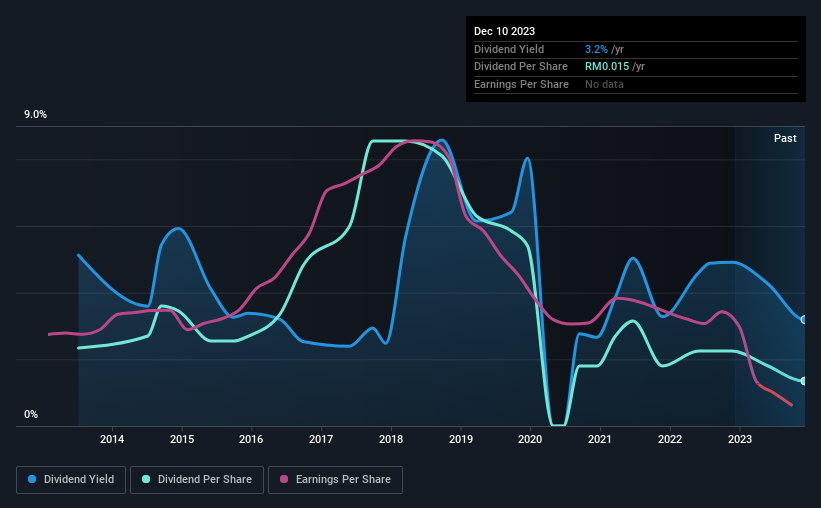The height and width of the screenshot is (508, 821).
Task: Click the 9.0% y-axis label
Action: coord(35,115)
